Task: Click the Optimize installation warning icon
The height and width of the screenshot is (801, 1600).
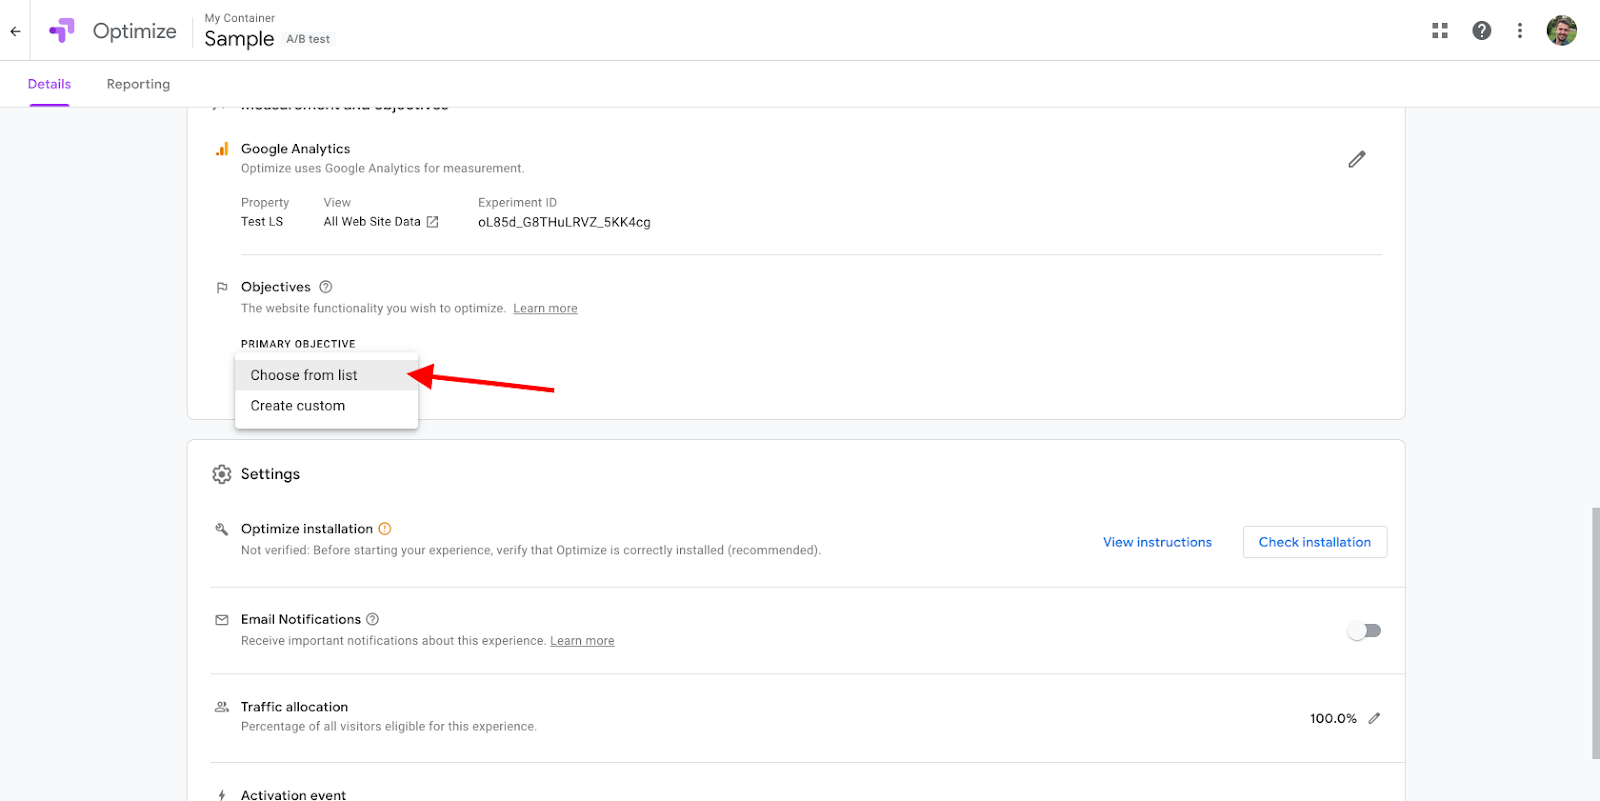Action: coord(385,529)
